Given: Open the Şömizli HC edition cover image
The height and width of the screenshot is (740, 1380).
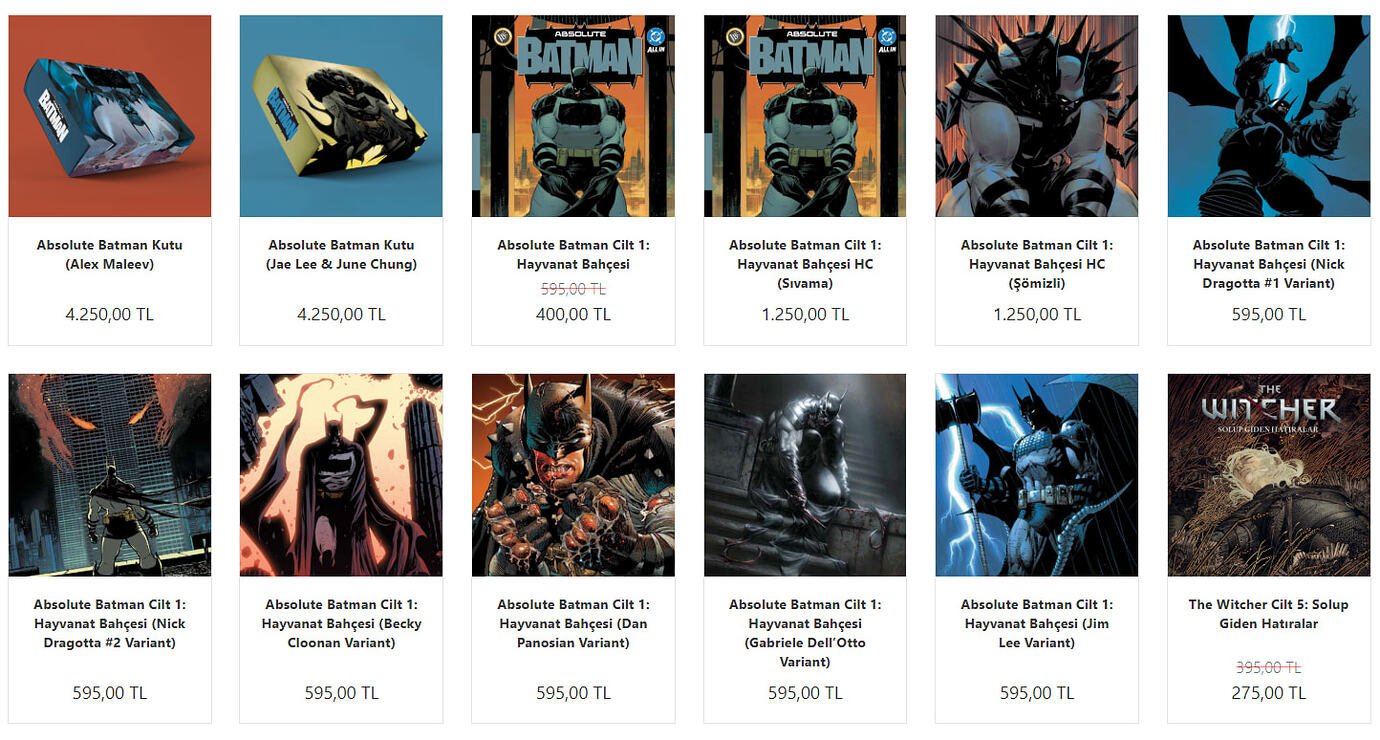Looking at the screenshot, I should [1037, 116].
